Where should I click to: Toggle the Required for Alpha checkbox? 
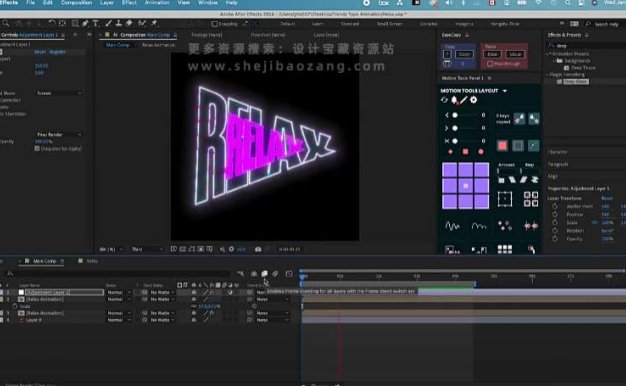pyautogui.click(x=37, y=148)
